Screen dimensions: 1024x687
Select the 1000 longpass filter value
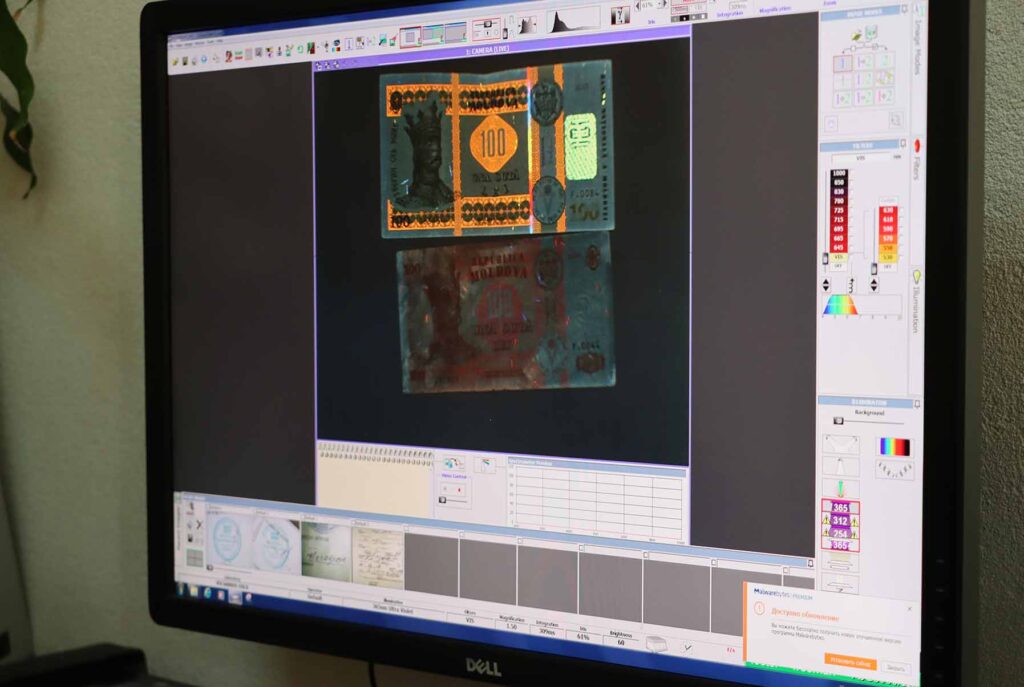point(838,174)
